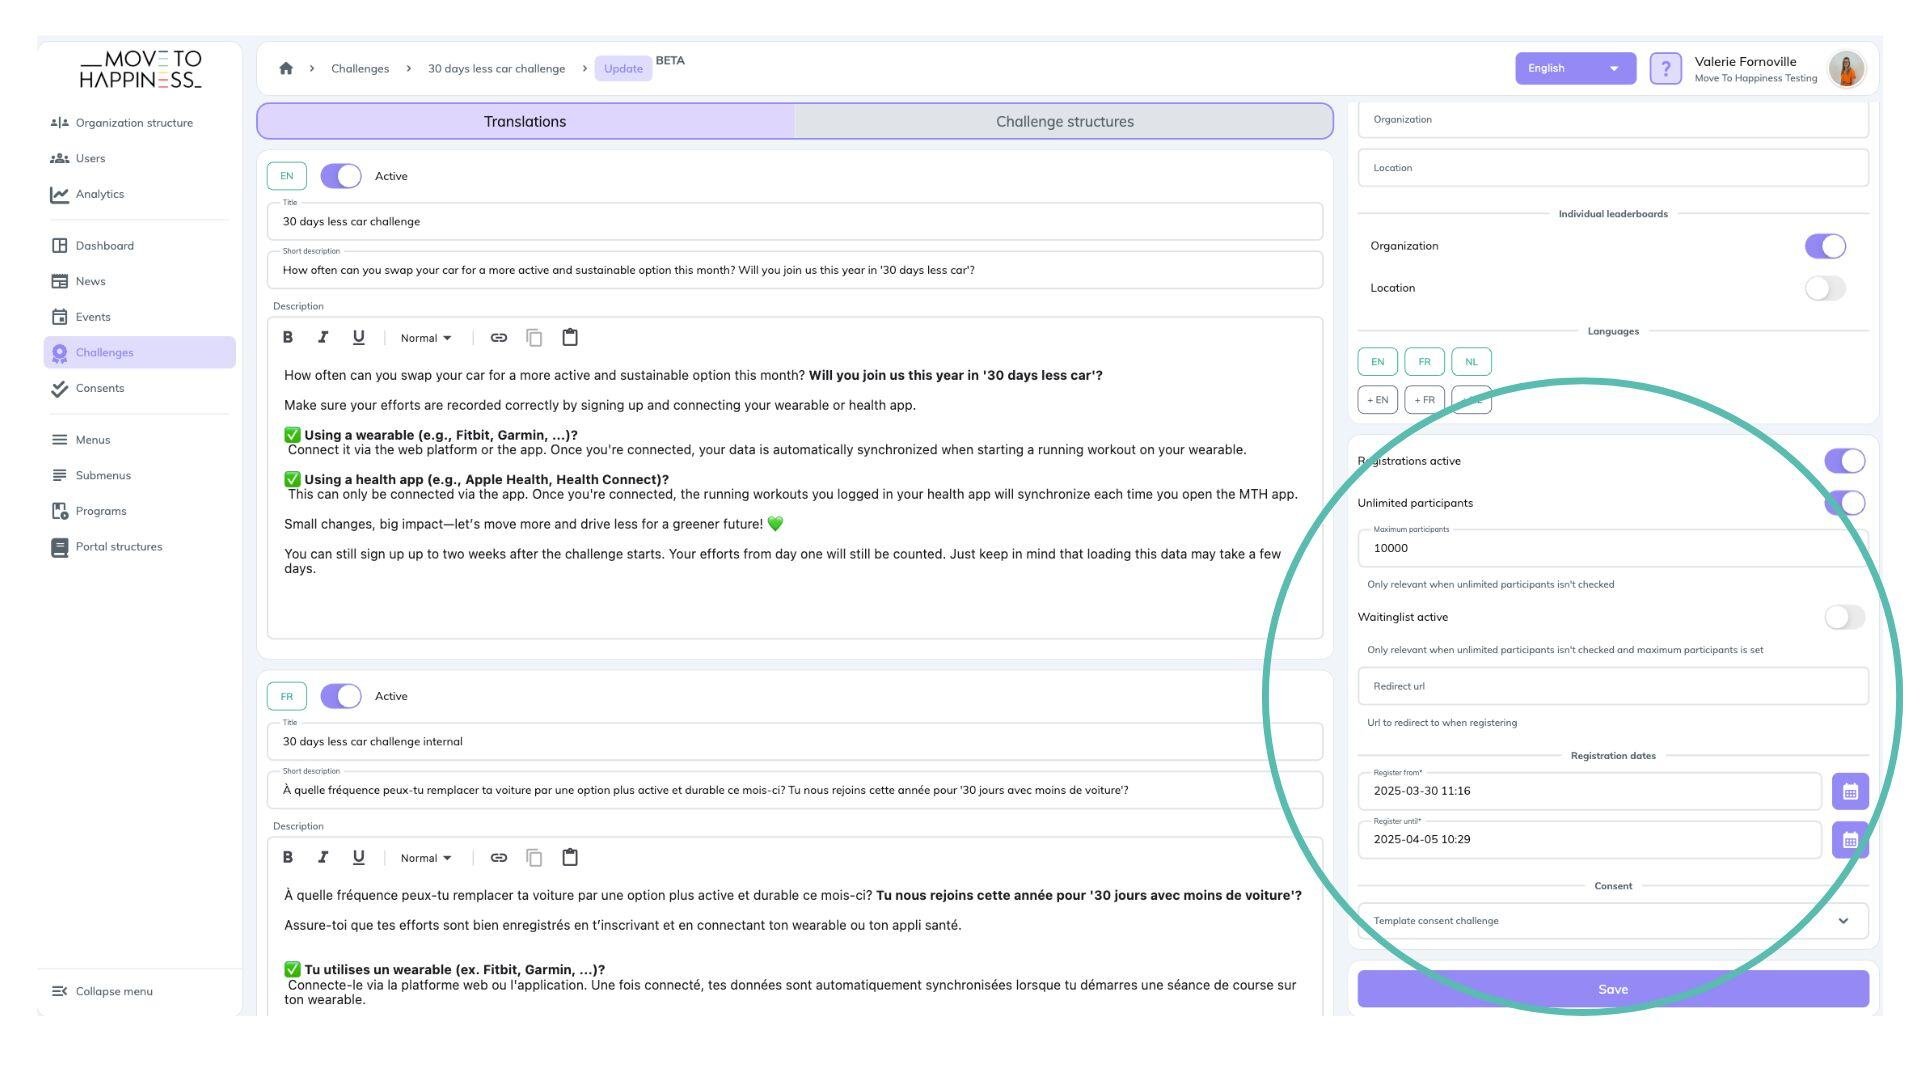The image size is (1920, 1080).
Task: Toggle bold in the EN description editor
Action: coord(288,338)
